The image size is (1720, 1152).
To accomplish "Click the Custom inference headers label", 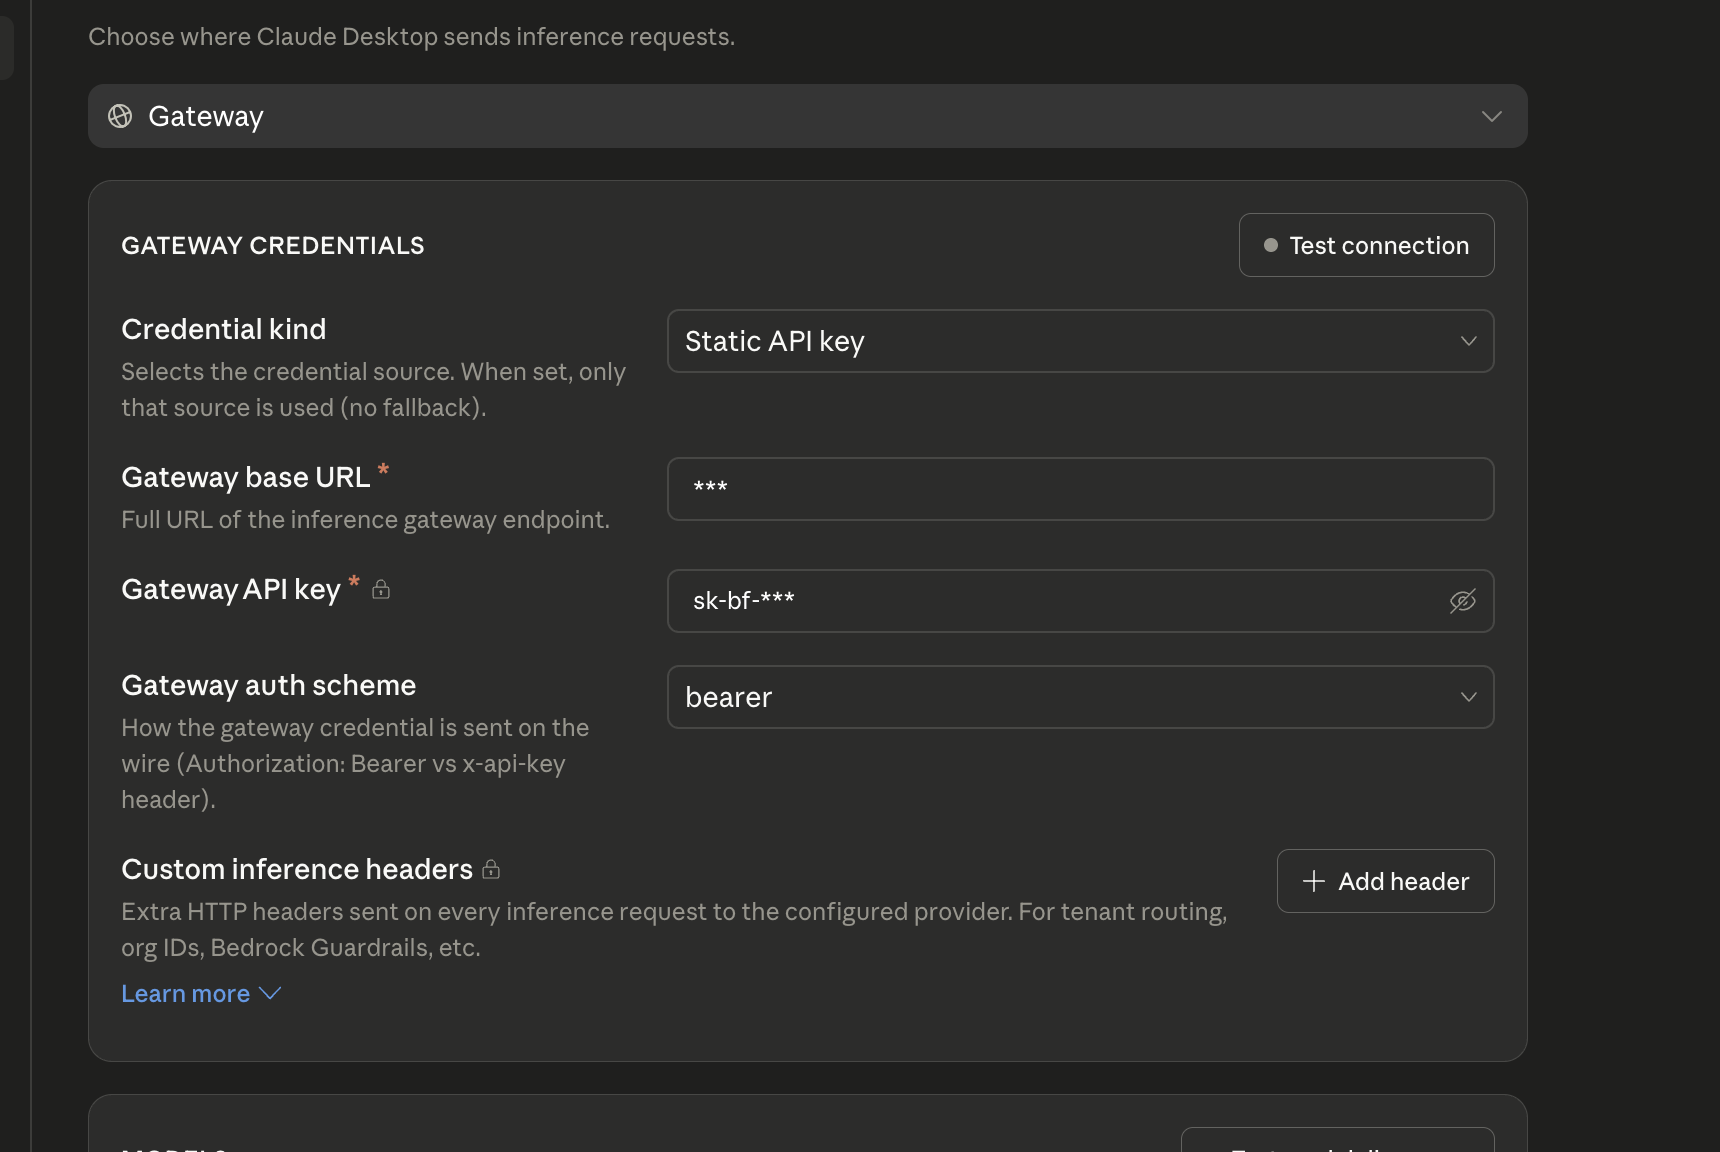I will (297, 869).
